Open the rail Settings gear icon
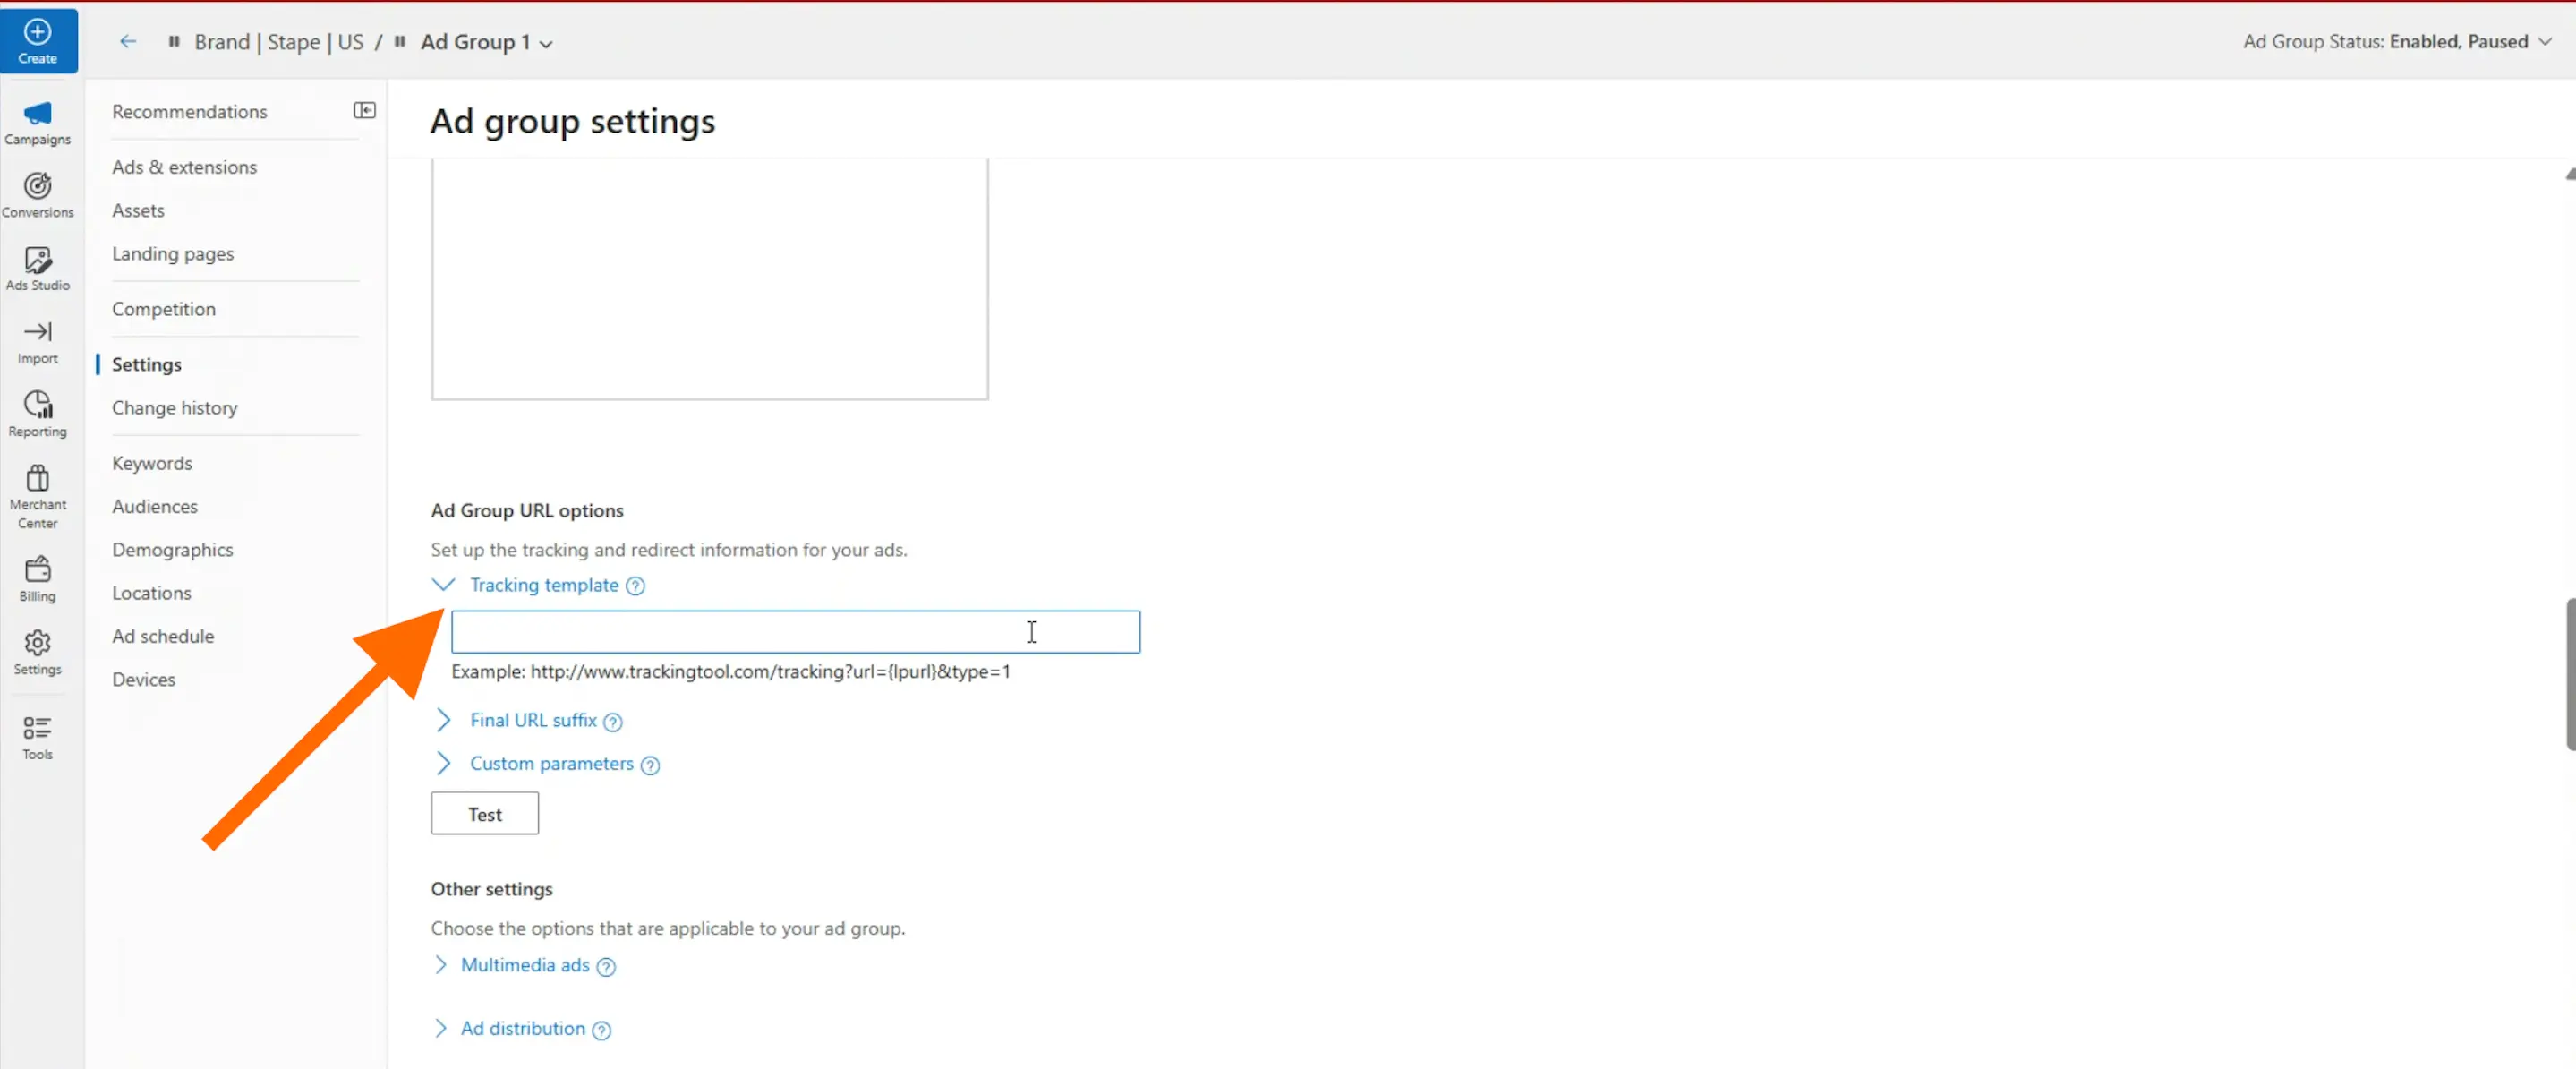This screenshot has height=1069, width=2576. tap(38, 642)
